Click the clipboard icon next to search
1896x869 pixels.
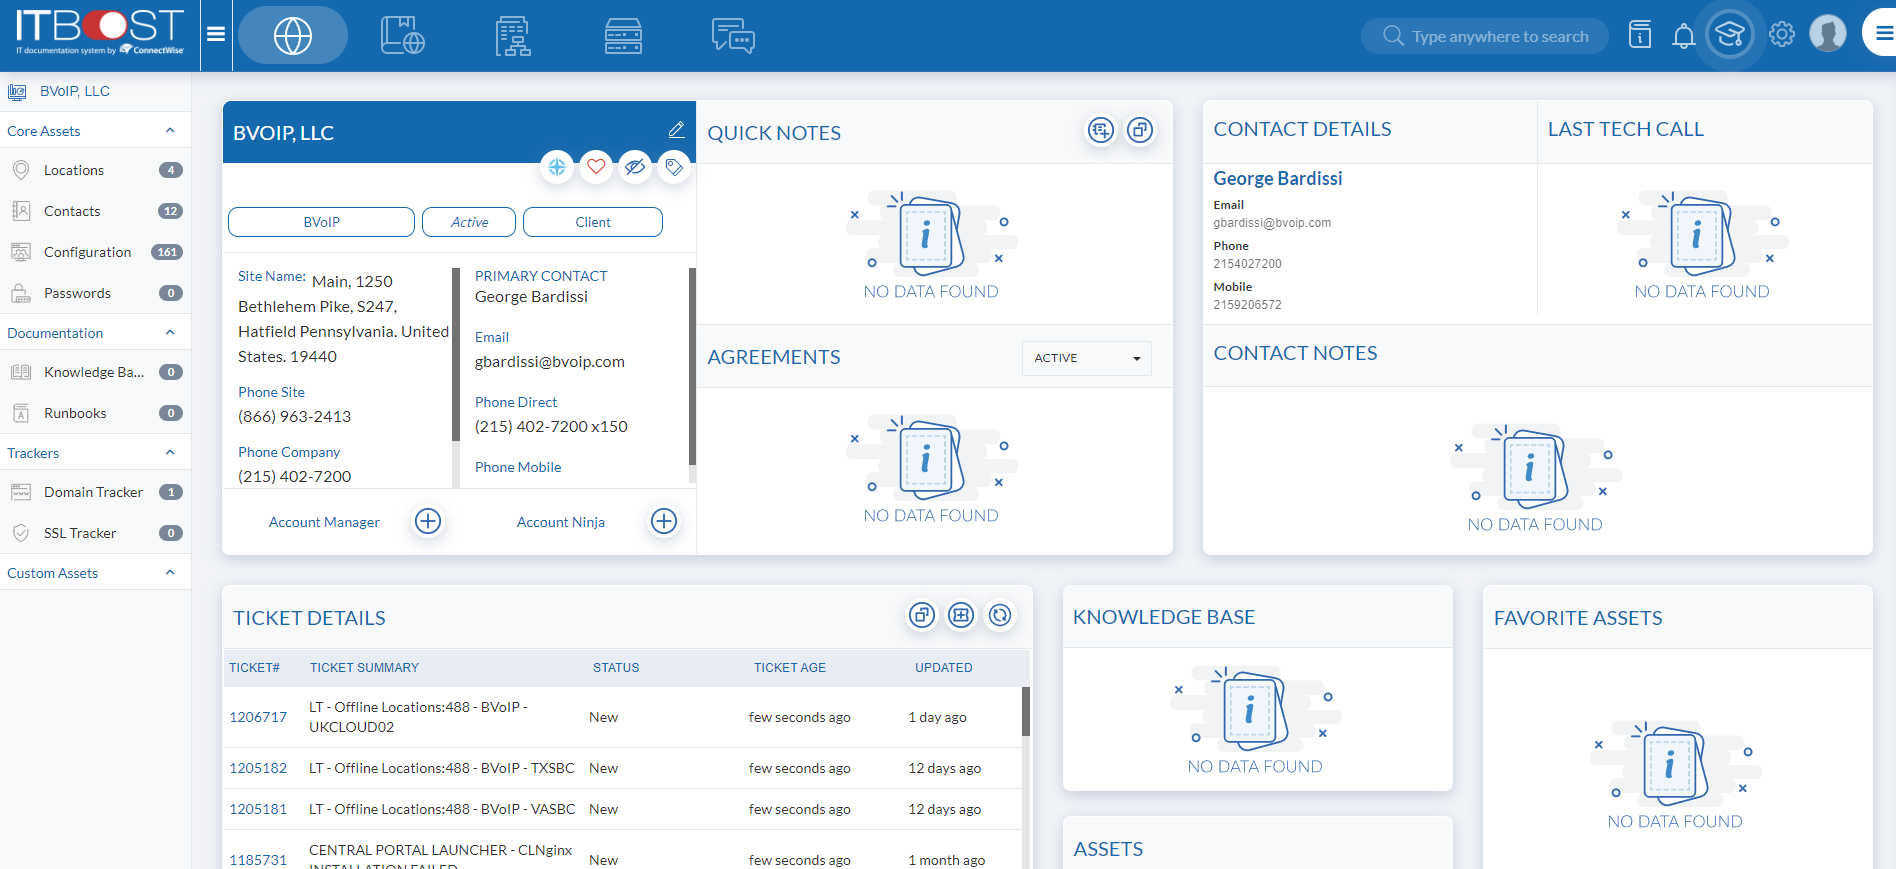1640,35
